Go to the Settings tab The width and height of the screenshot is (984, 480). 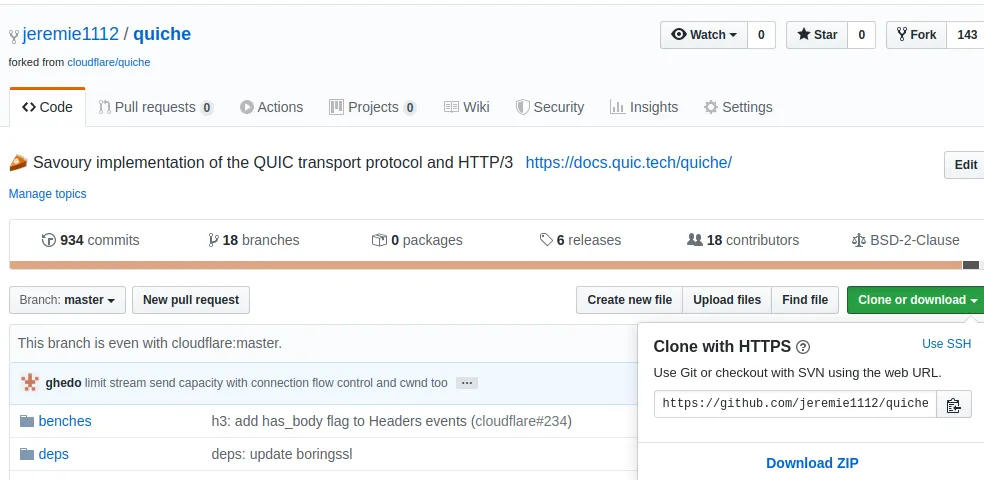[x=738, y=107]
